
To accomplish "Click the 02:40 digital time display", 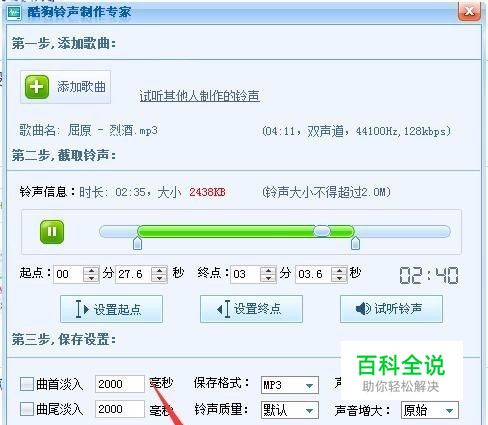I will [429, 276].
